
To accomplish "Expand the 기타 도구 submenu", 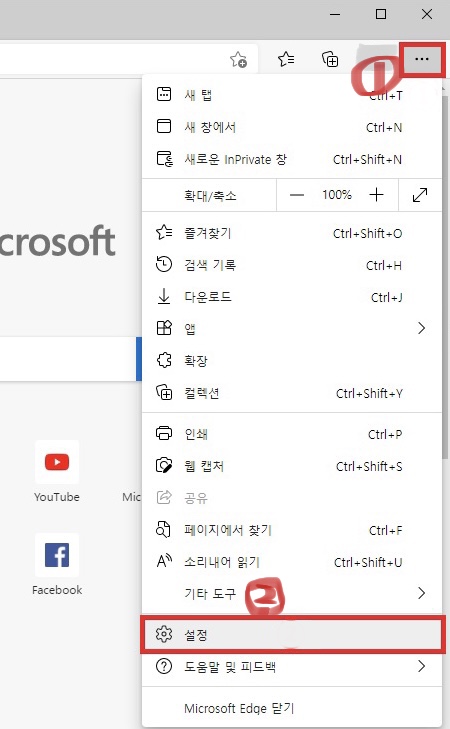I will 291,594.
